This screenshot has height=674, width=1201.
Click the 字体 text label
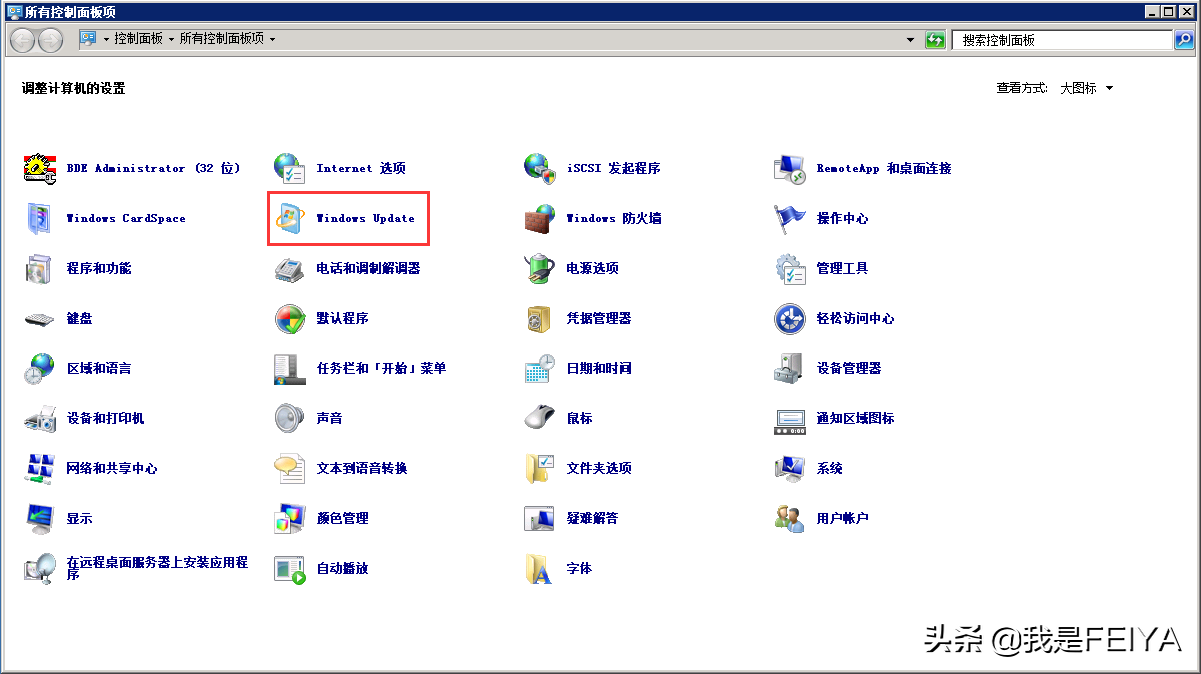(579, 568)
